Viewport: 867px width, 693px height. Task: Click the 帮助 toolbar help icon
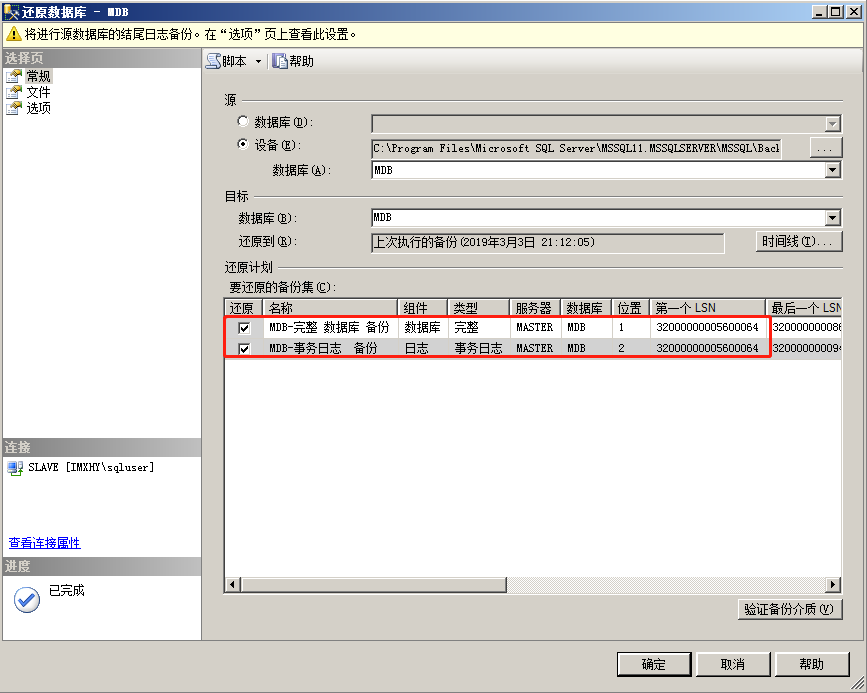tap(280, 61)
